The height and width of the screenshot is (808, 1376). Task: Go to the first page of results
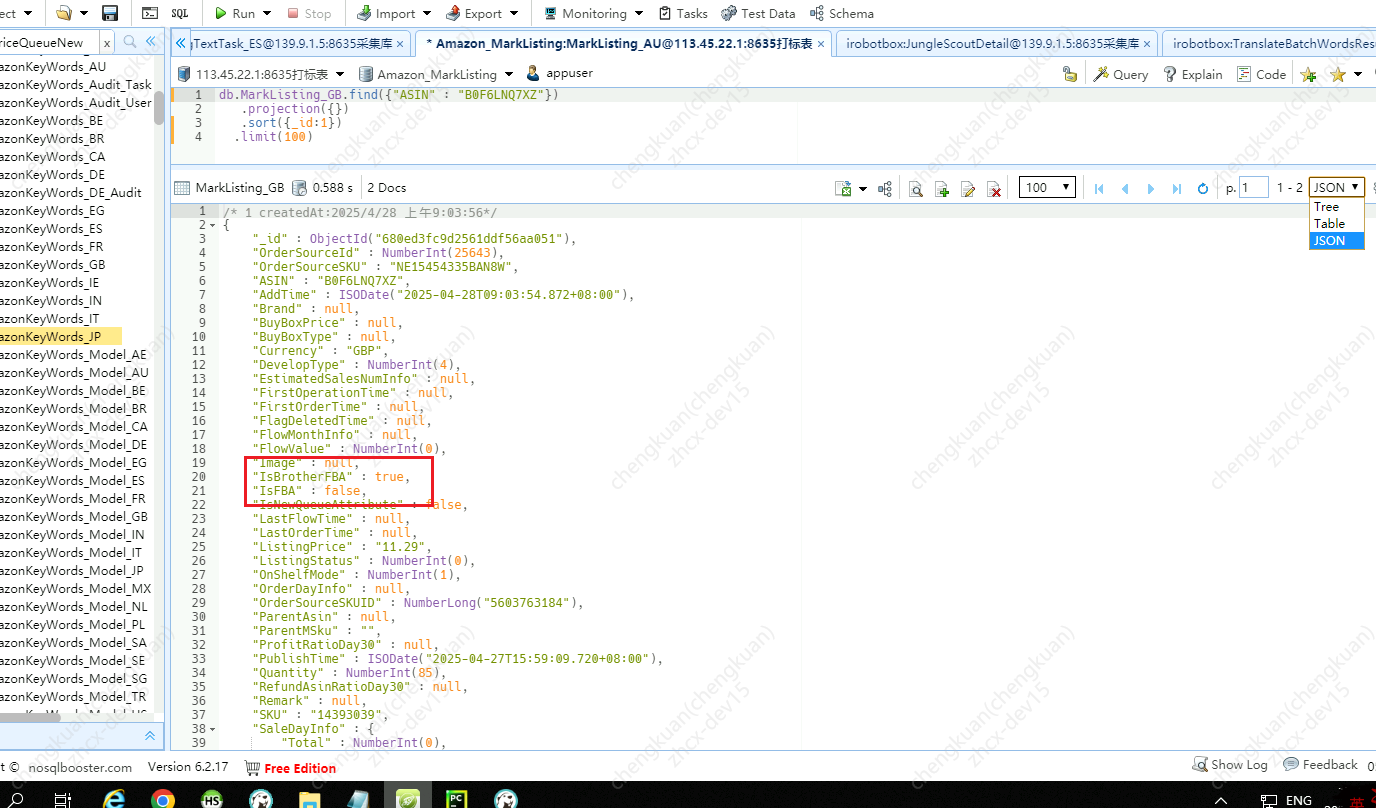(1099, 188)
